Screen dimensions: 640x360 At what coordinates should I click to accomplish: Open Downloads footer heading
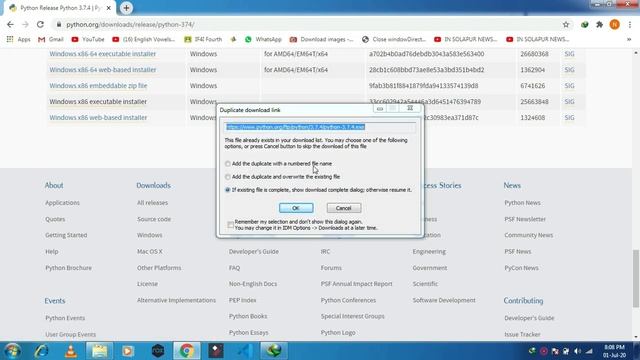click(153, 185)
